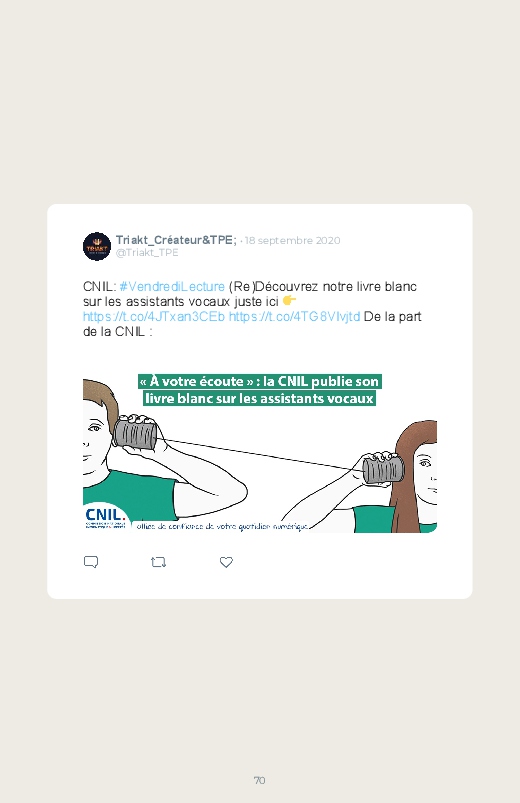Click the right tin can in illustration
The width and height of the screenshot is (520, 803).
click(383, 470)
